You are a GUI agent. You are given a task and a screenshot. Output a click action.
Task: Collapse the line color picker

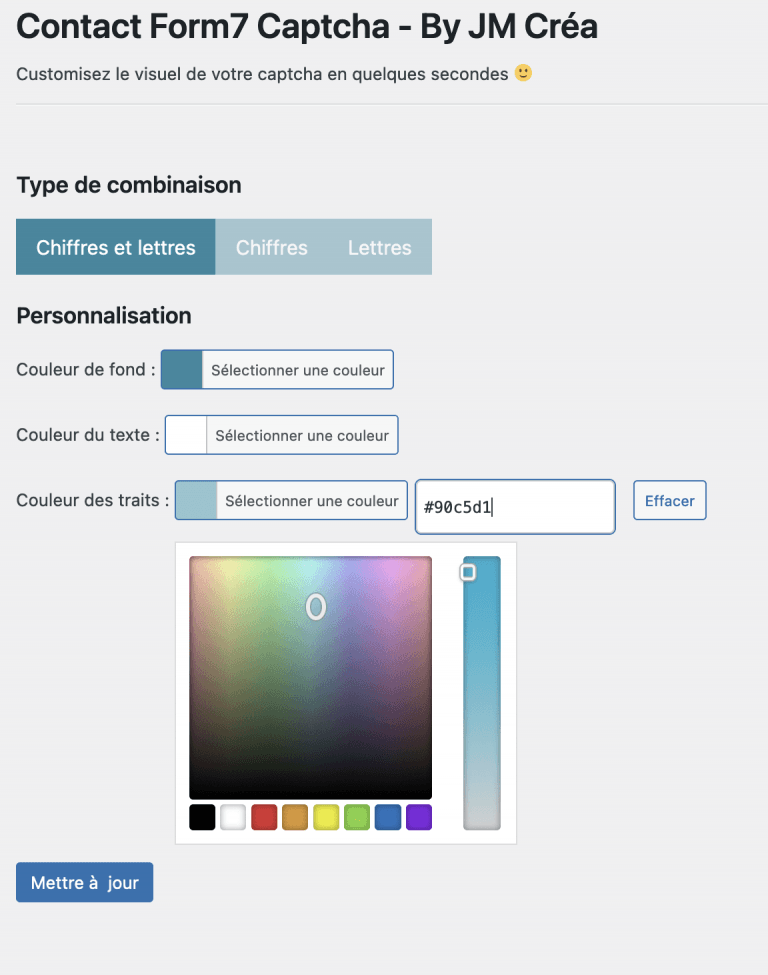click(311, 500)
